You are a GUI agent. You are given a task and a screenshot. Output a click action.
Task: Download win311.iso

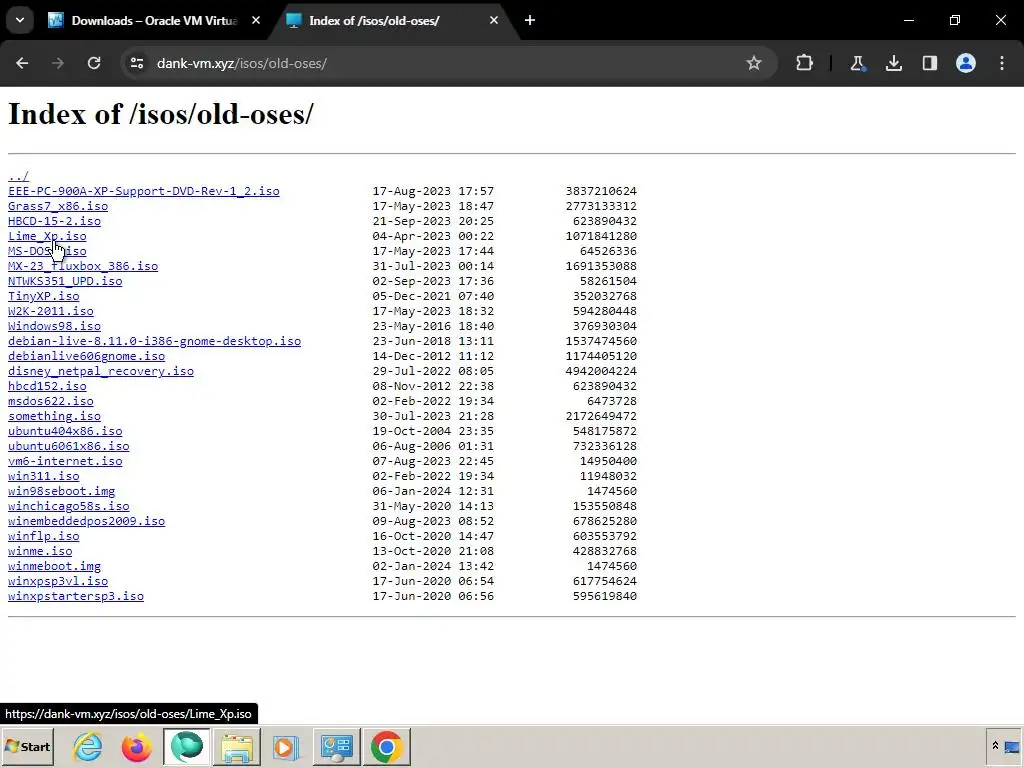click(44, 477)
